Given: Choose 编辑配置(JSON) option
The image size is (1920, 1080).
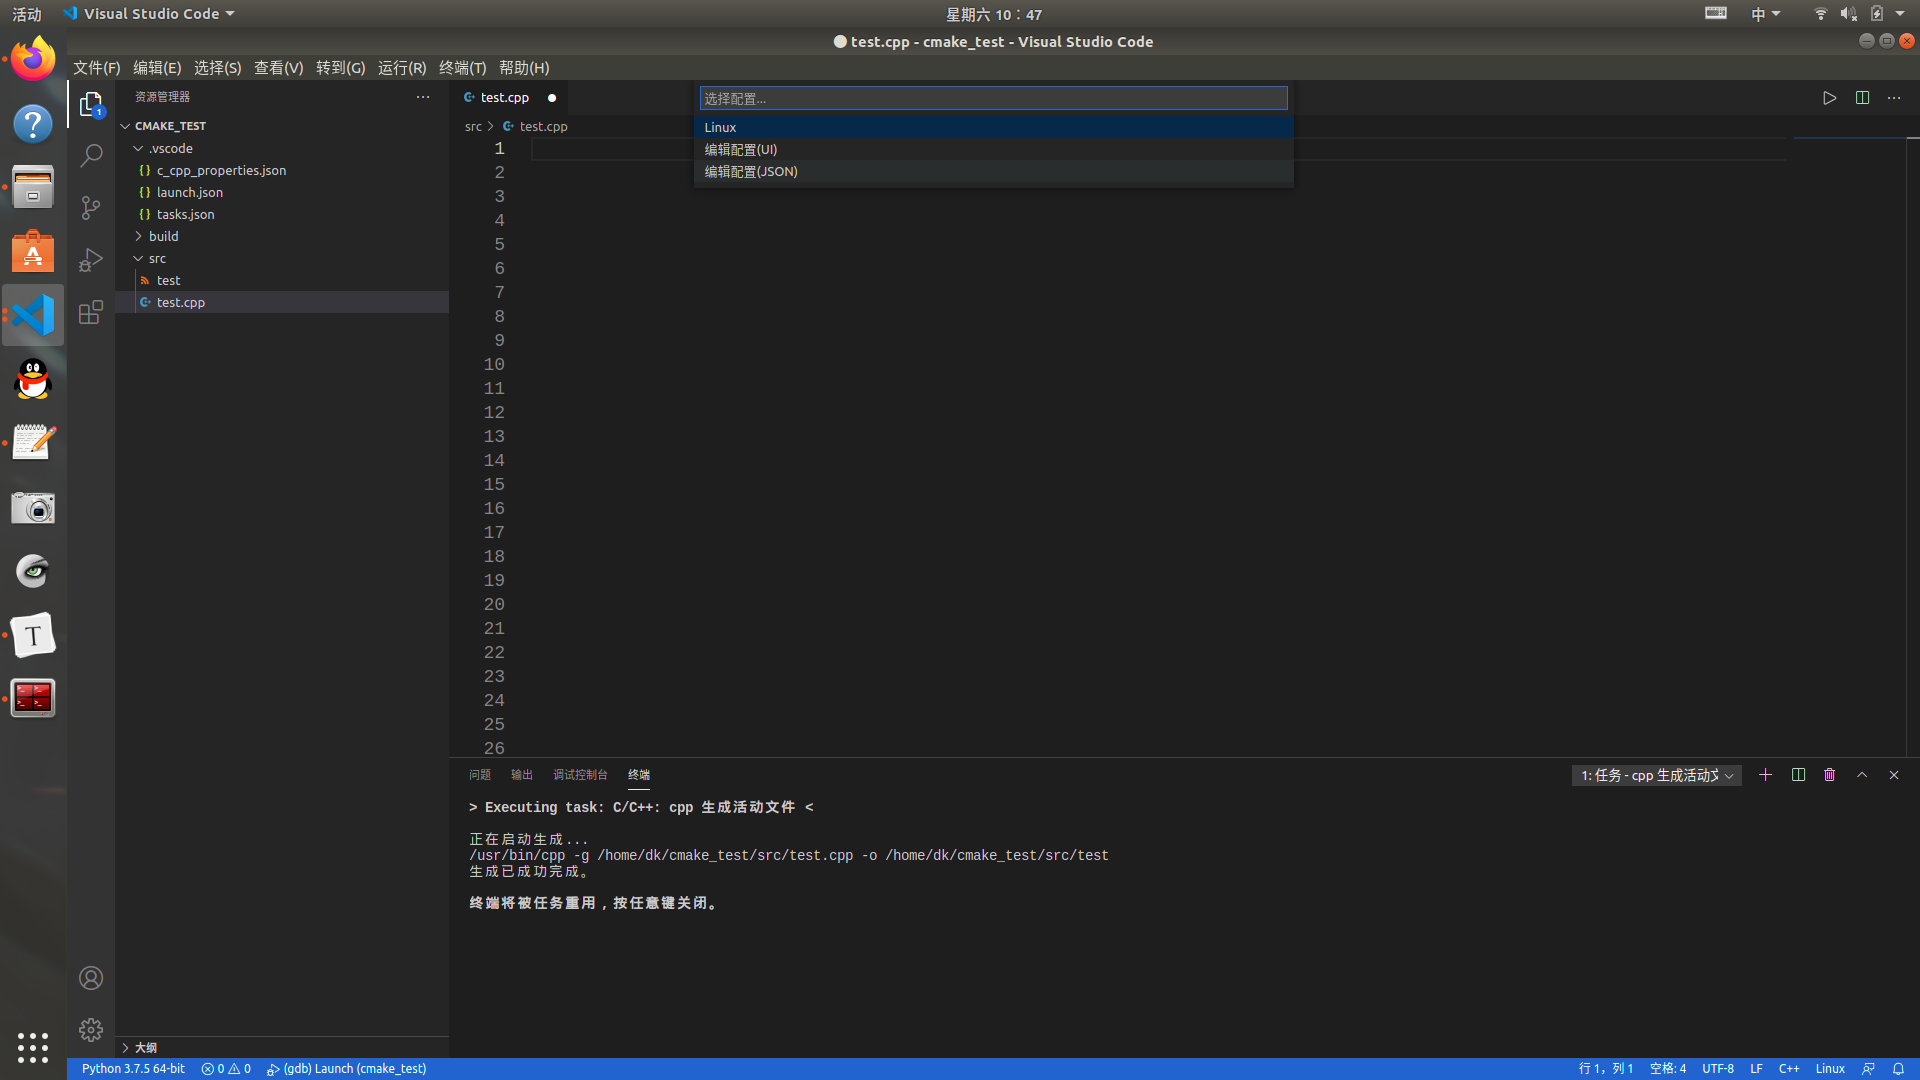Looking at the screenshot, I should point(993,171).
